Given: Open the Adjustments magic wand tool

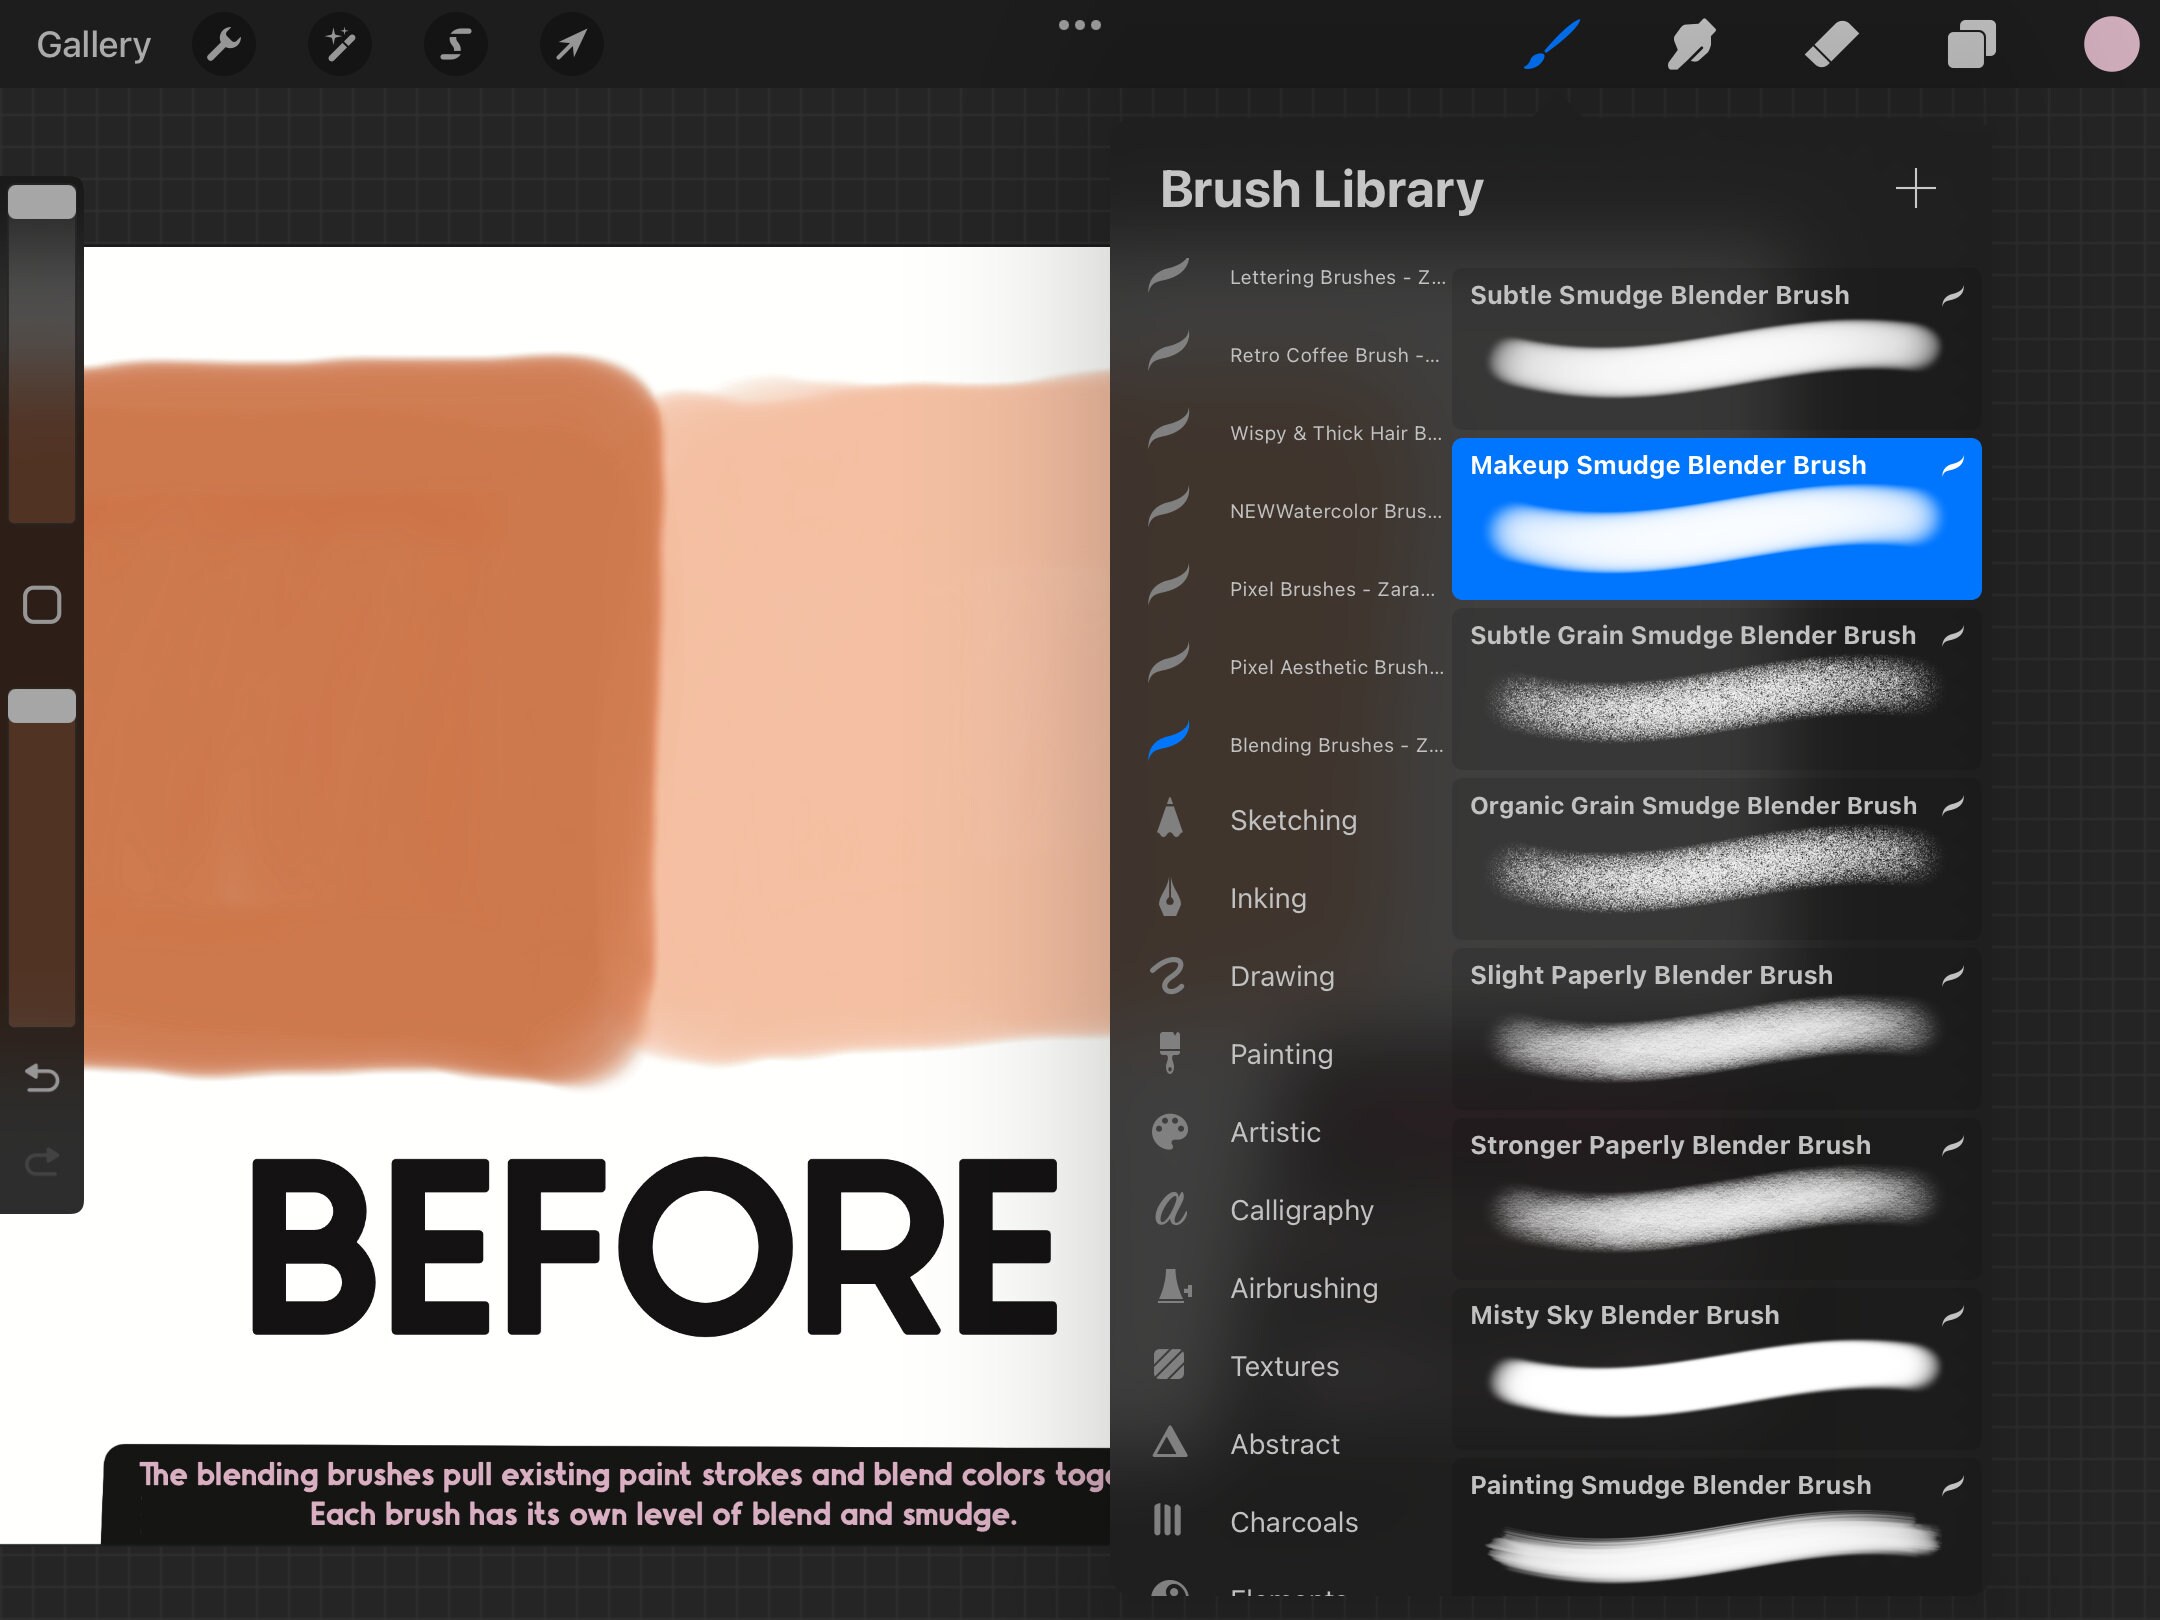Looking at the screenshot, I should (340, 43).
